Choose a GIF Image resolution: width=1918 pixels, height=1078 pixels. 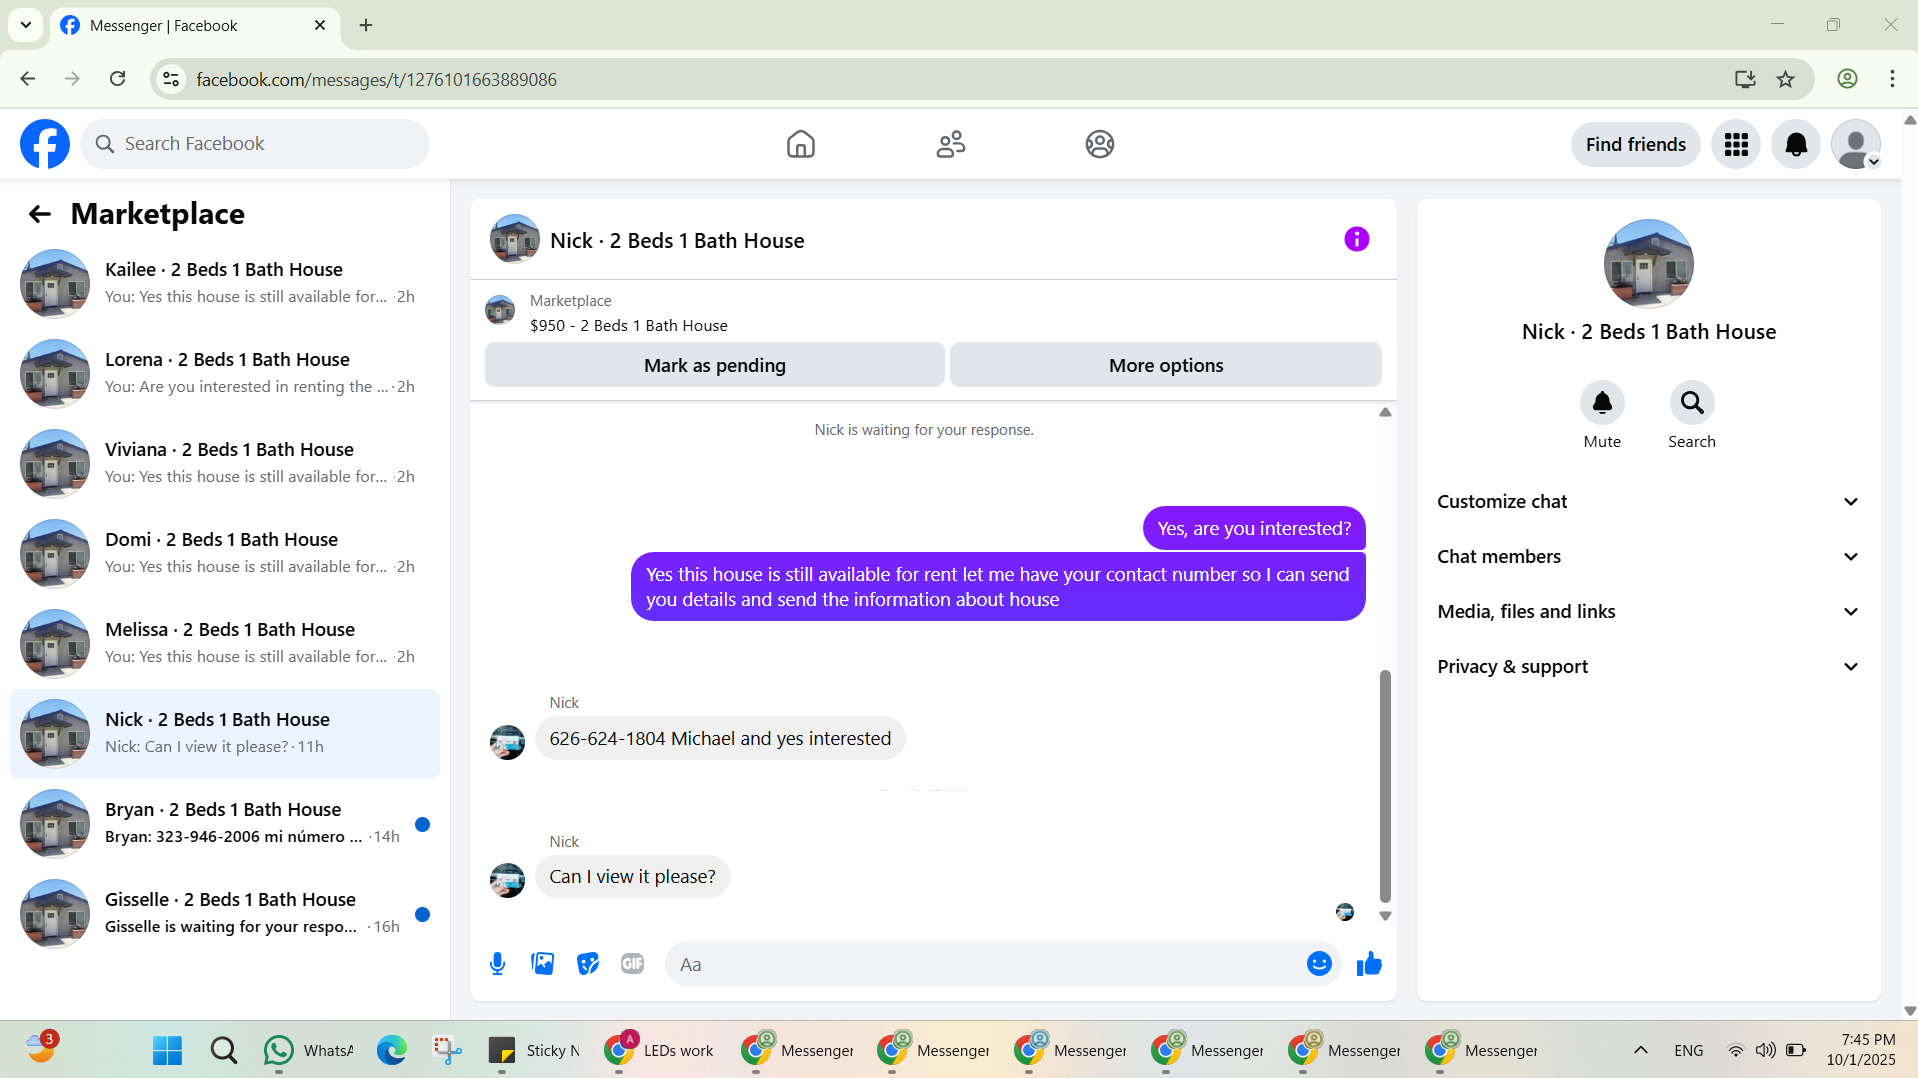click(x=632, y=964)
